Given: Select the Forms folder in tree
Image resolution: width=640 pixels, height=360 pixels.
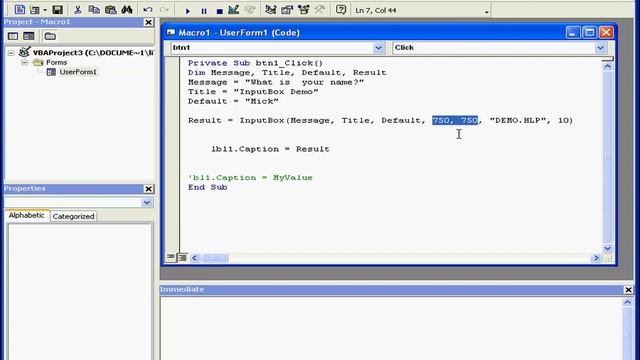Looking at the screenshot, I should coord(56,62).
